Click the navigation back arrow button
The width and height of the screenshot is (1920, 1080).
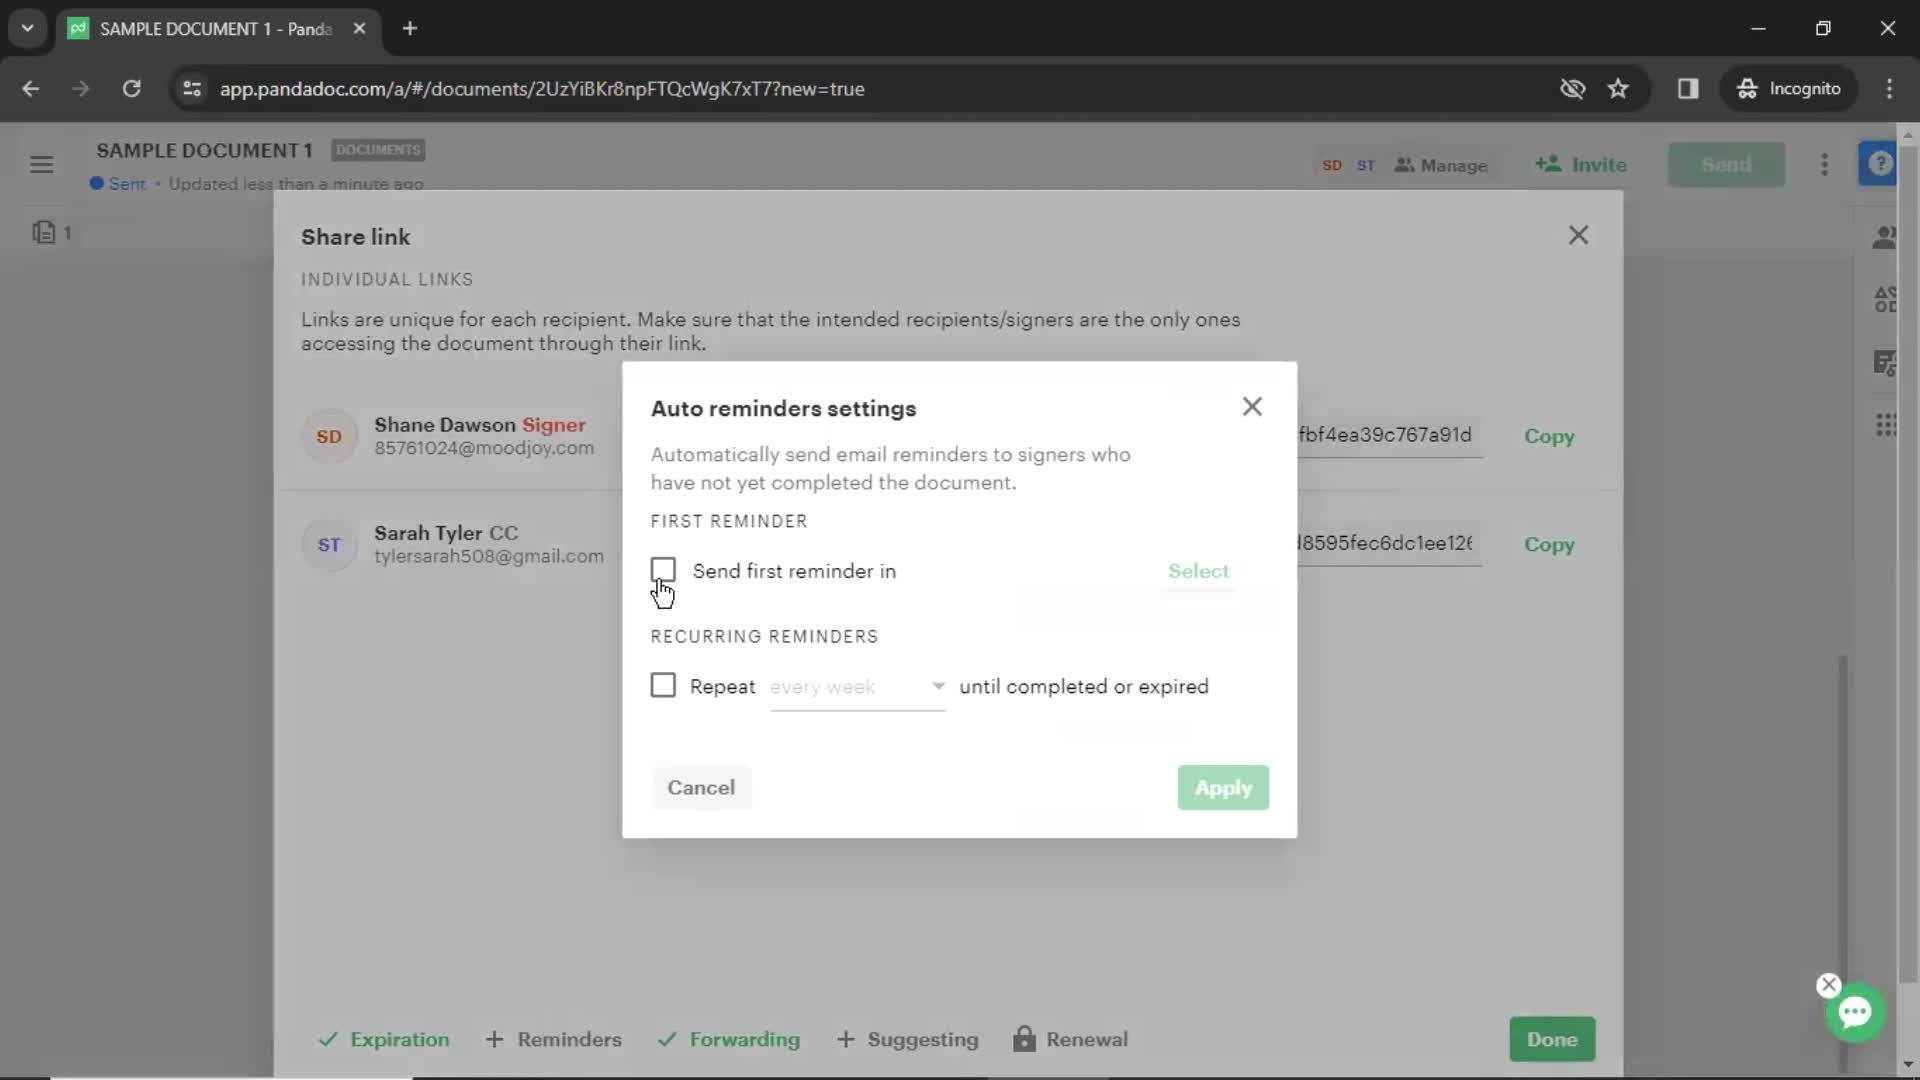pyautogui.click(x=33, y=88)
